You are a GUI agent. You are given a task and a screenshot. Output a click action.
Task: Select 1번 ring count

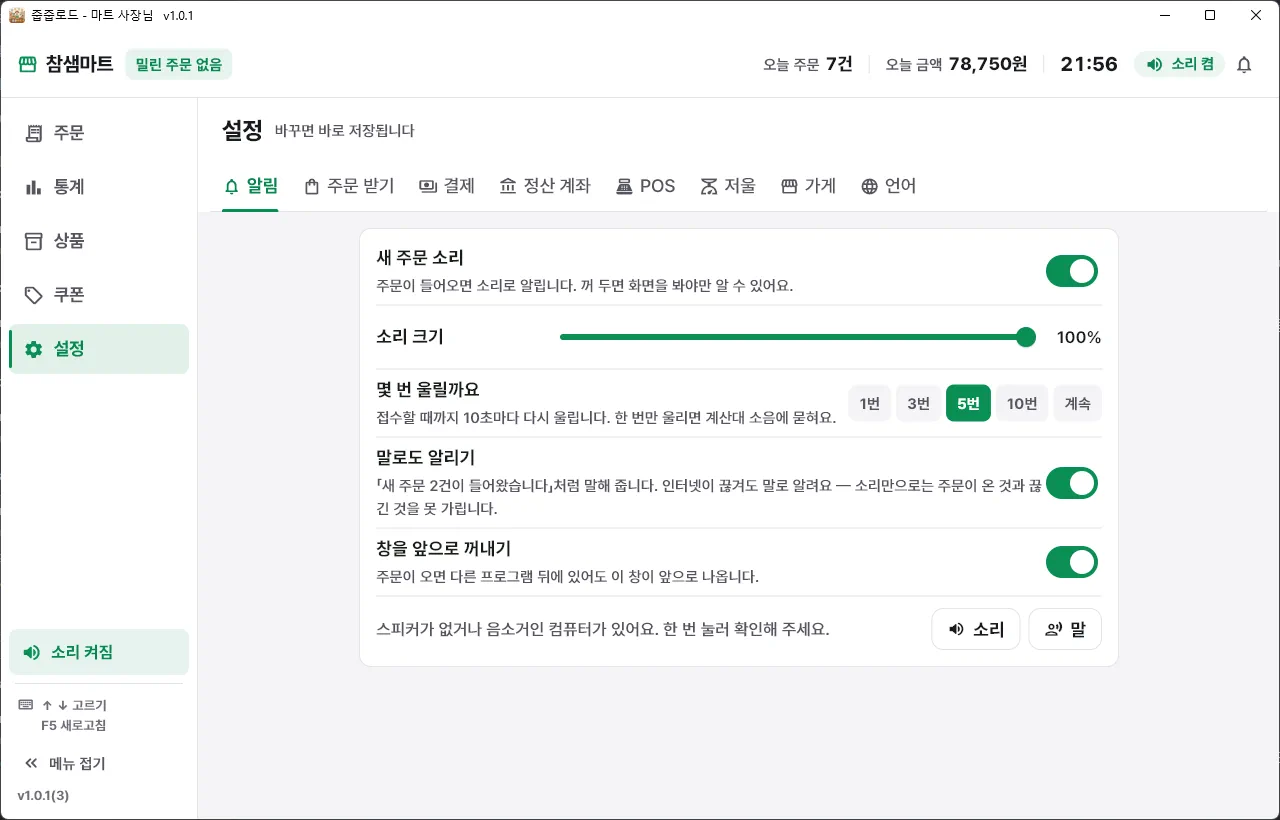869,404
